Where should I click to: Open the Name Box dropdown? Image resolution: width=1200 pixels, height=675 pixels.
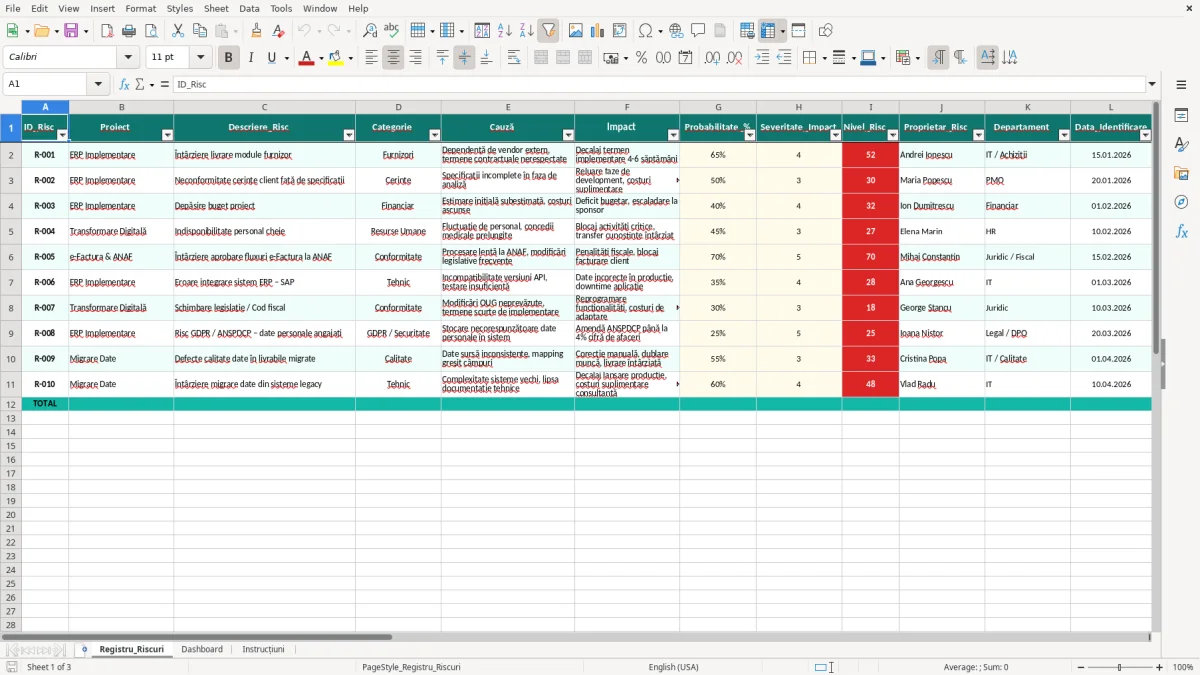98,84
